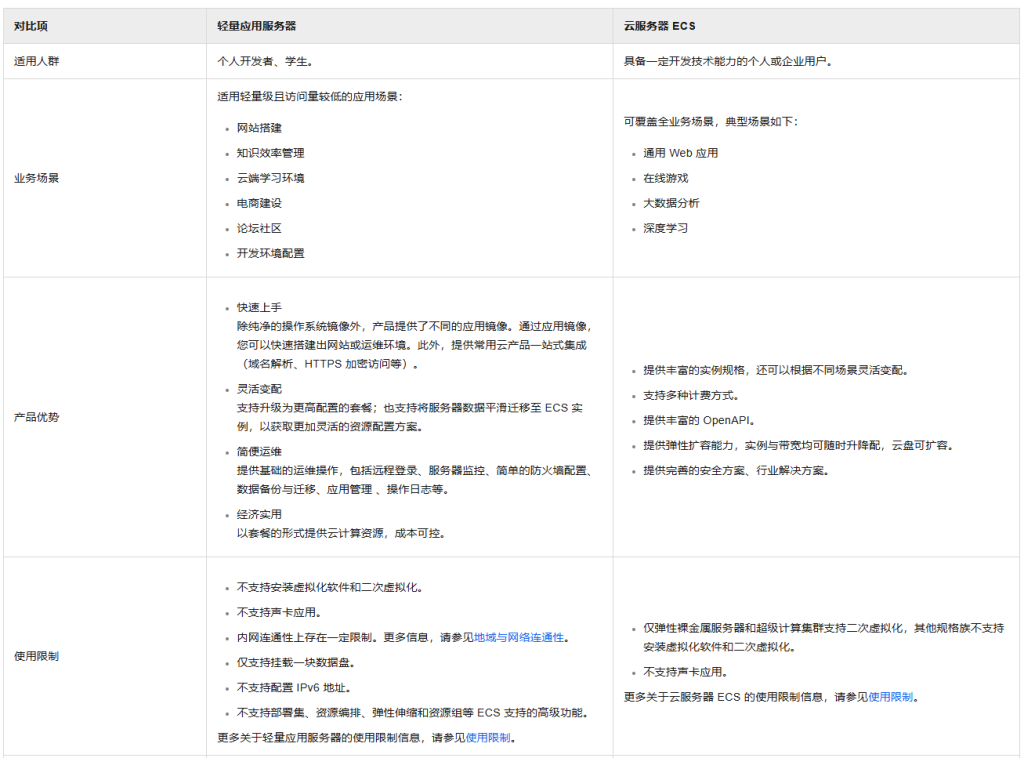Viewport: 1024px width, 758px height.
Task: Select the 网站搭建 list item
Action: [259, 128]
